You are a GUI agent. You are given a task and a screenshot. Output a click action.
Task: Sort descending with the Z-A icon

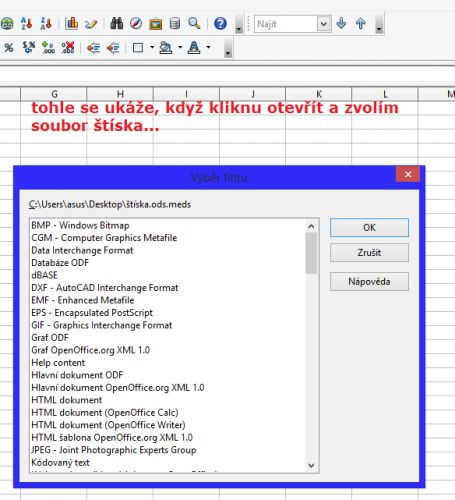tap(46, 24)
